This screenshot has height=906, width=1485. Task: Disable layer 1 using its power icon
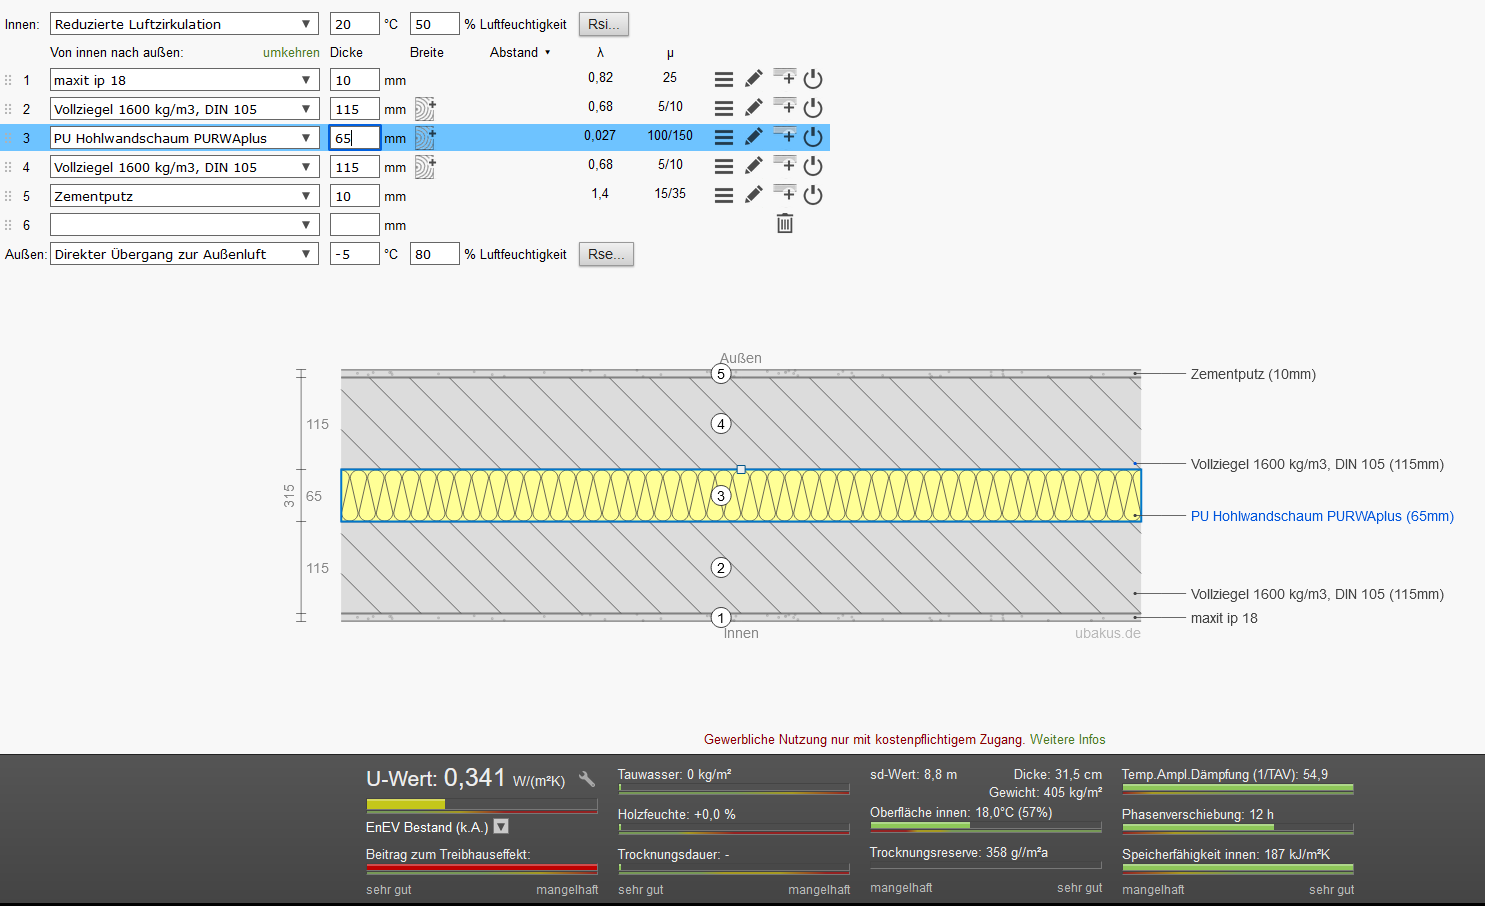(x=813, y=79)
